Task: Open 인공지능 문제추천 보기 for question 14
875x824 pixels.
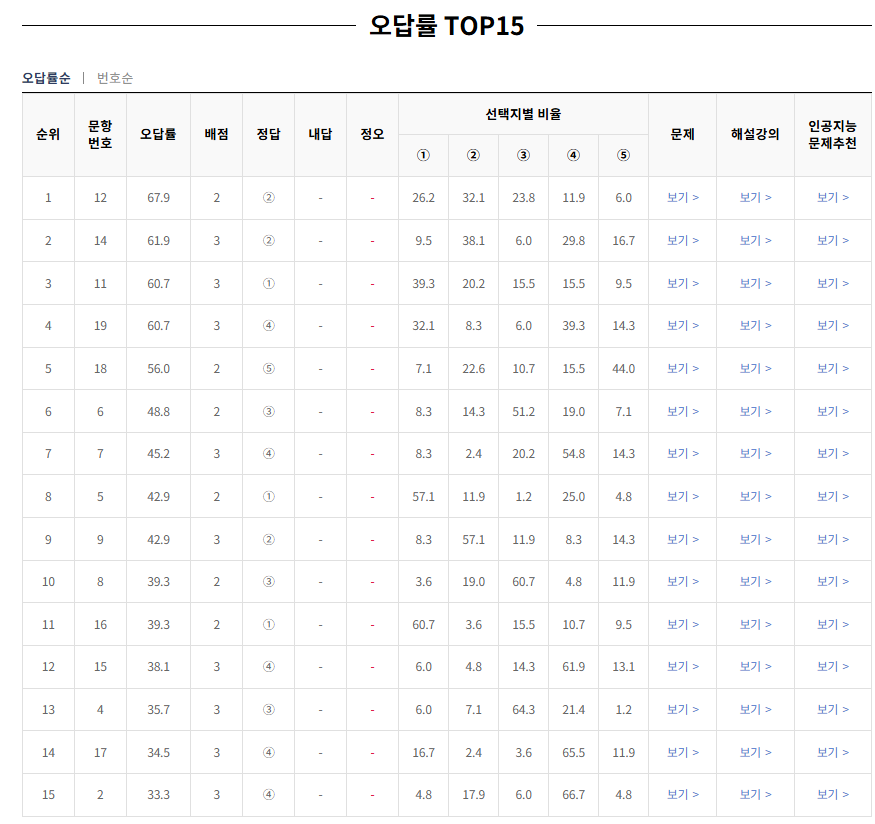Action: point(833,240)
